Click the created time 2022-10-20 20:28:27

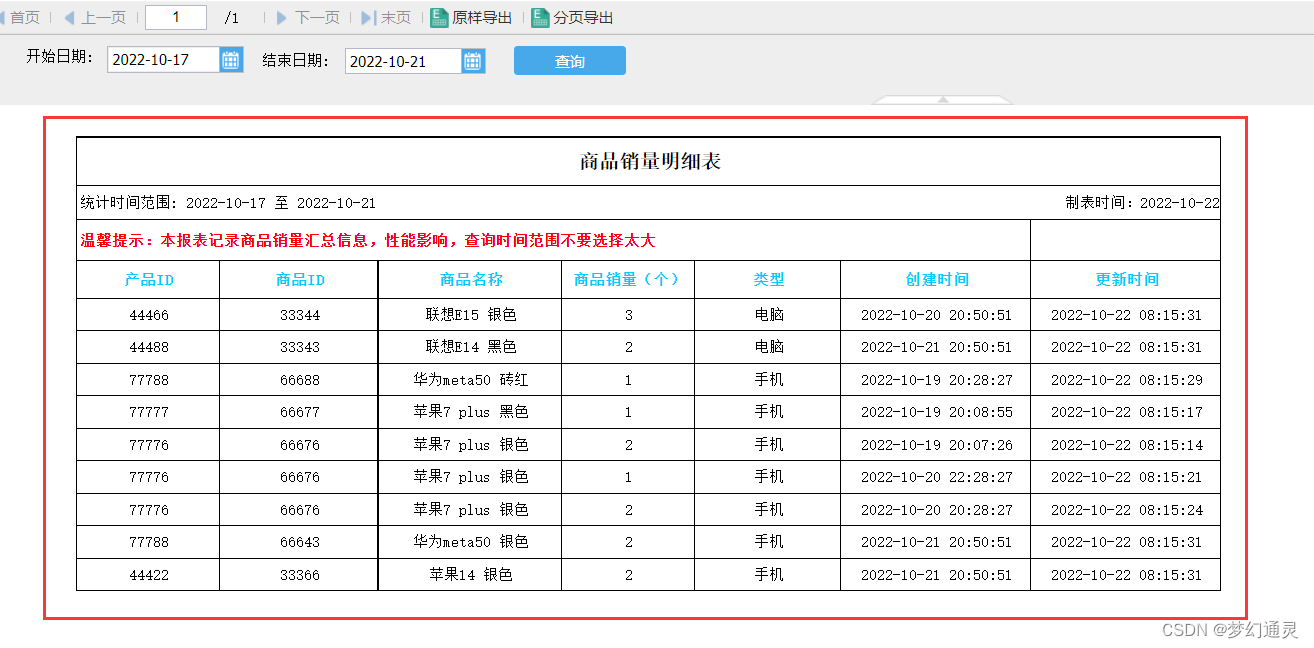[x=937, y=510]
